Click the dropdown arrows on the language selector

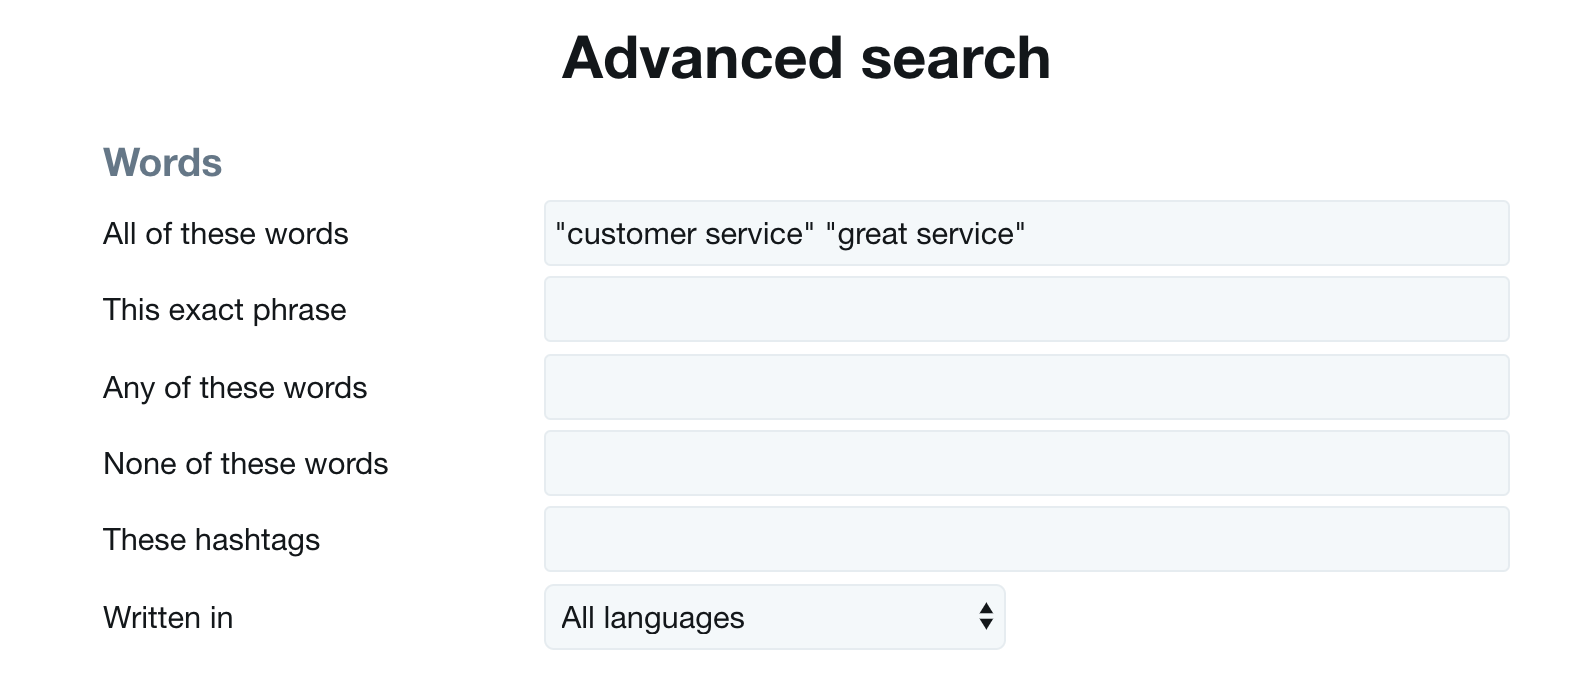(986, 617)
